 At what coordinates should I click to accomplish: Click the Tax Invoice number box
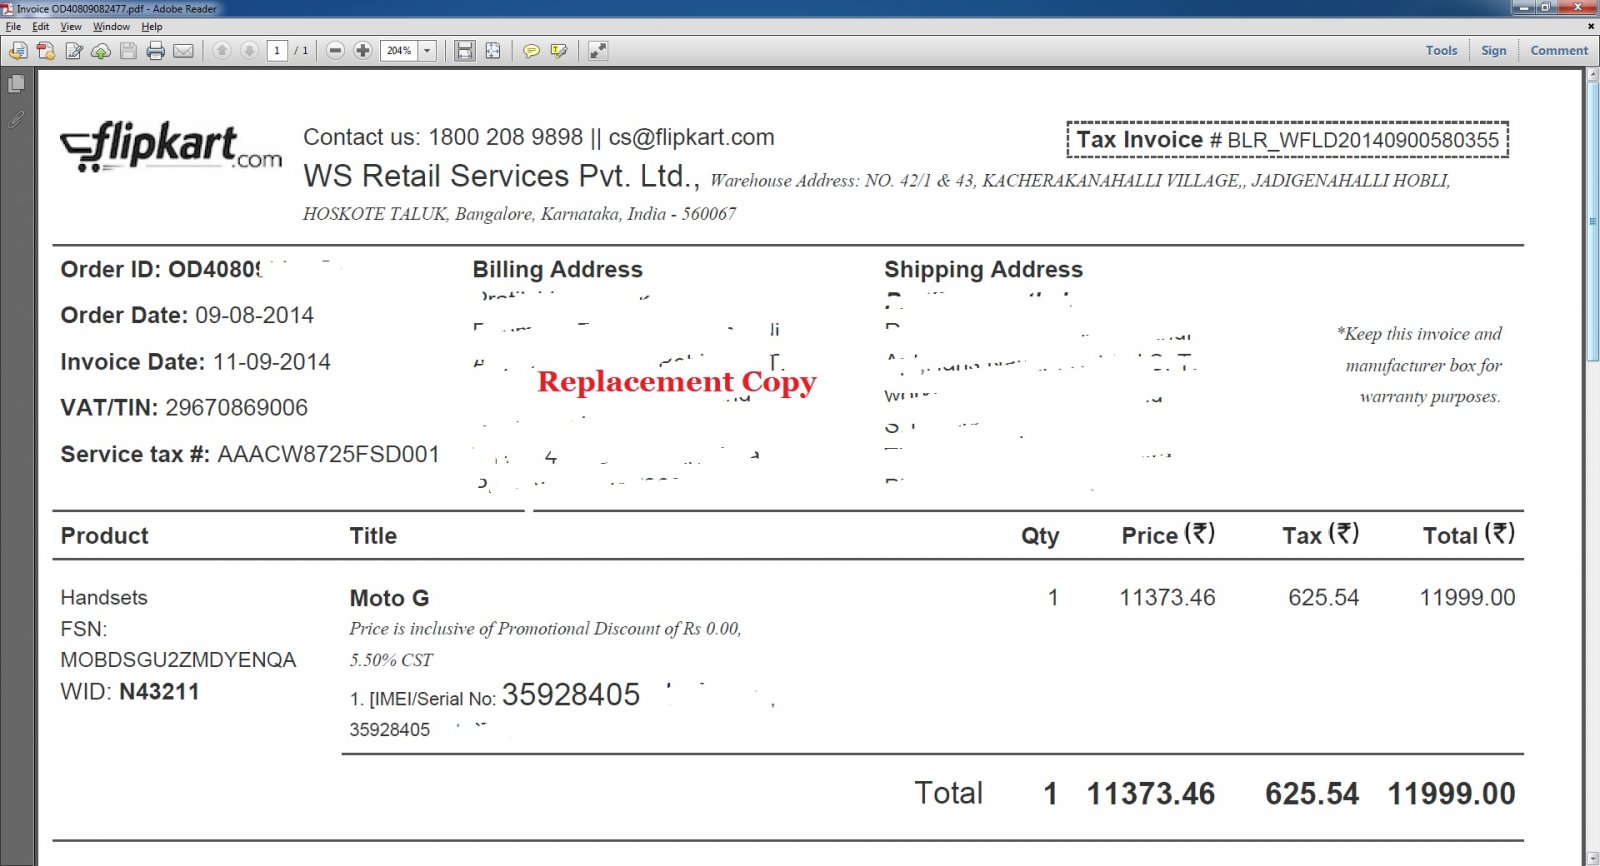pos(1288,140)
